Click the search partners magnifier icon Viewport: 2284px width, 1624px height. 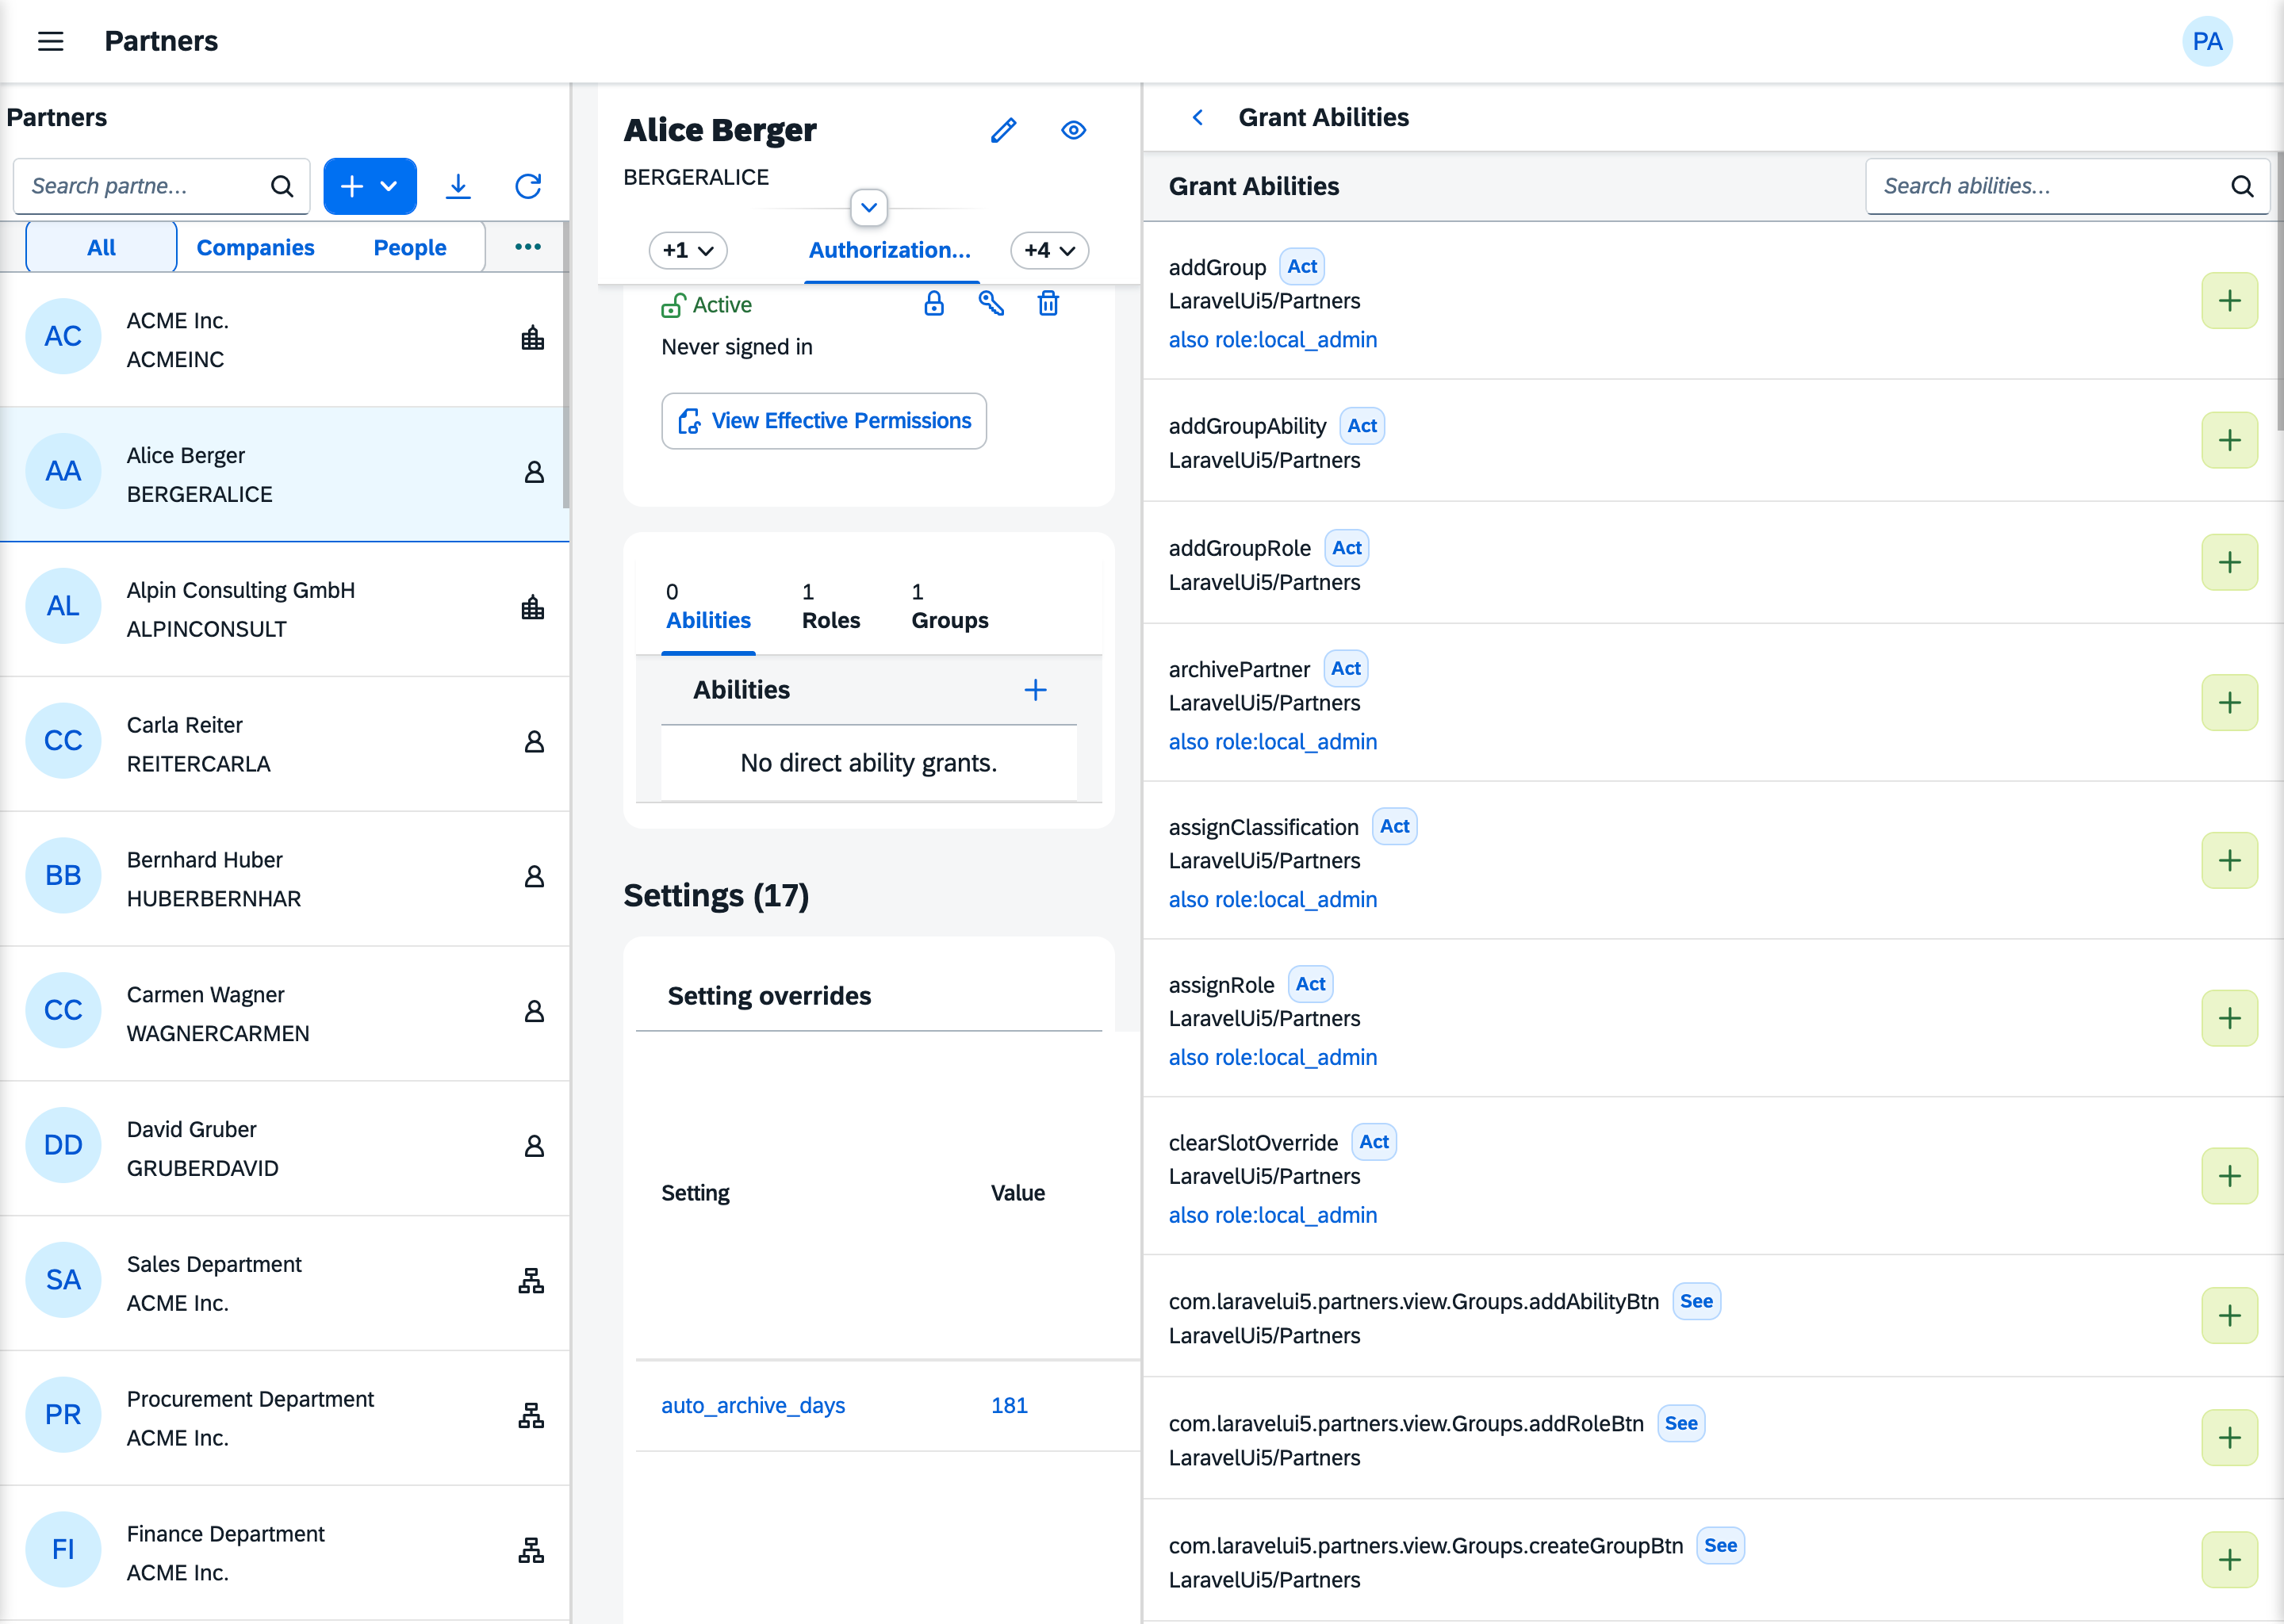pyautogui.click(x=282, y=186)
